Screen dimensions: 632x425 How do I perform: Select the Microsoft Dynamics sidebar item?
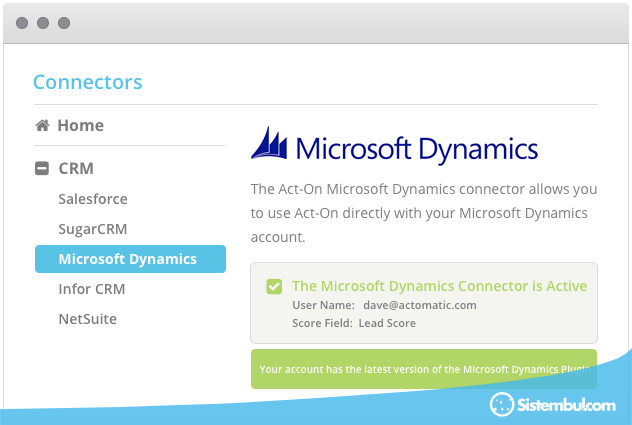(x=130, y=259)
